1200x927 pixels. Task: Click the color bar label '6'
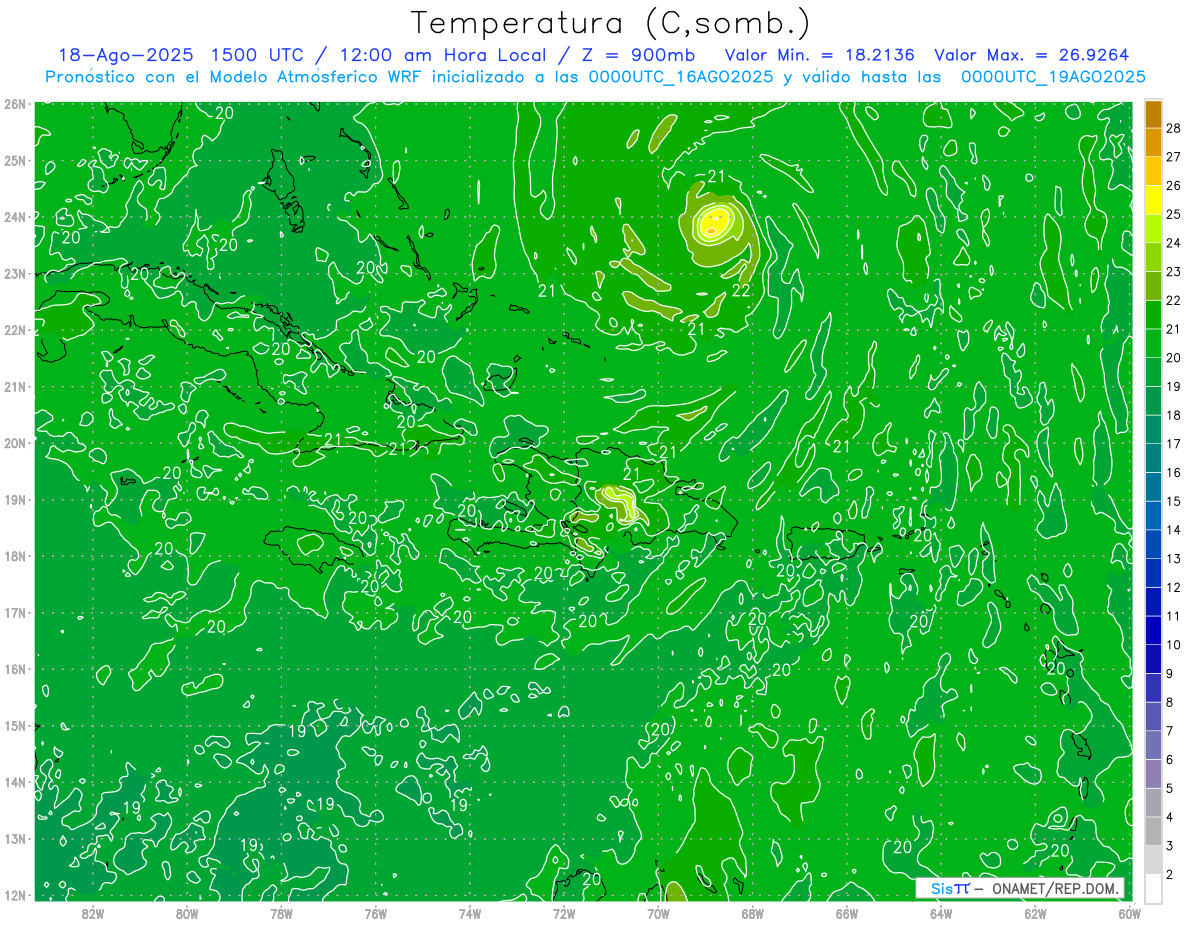1170,760
